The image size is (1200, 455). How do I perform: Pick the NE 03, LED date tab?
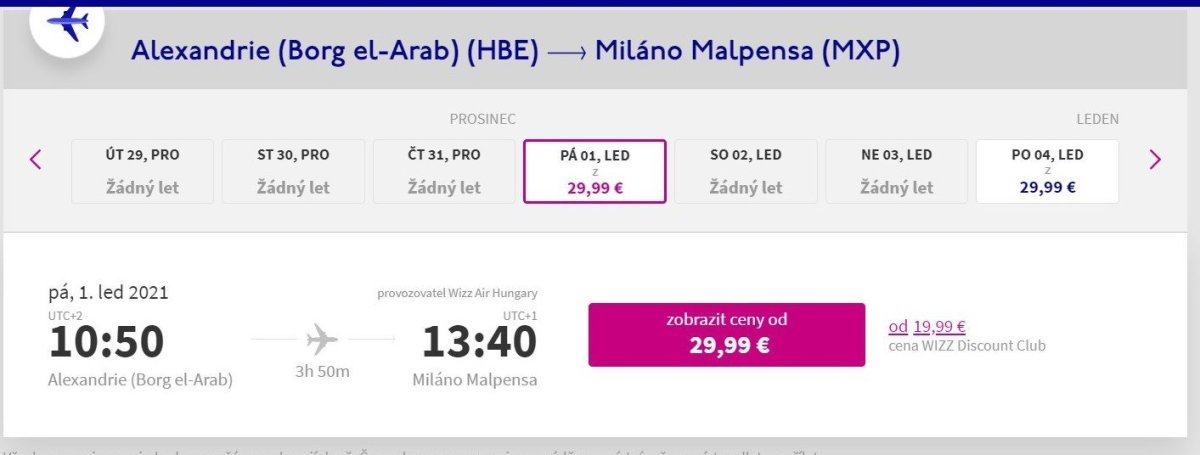point(897,171)
